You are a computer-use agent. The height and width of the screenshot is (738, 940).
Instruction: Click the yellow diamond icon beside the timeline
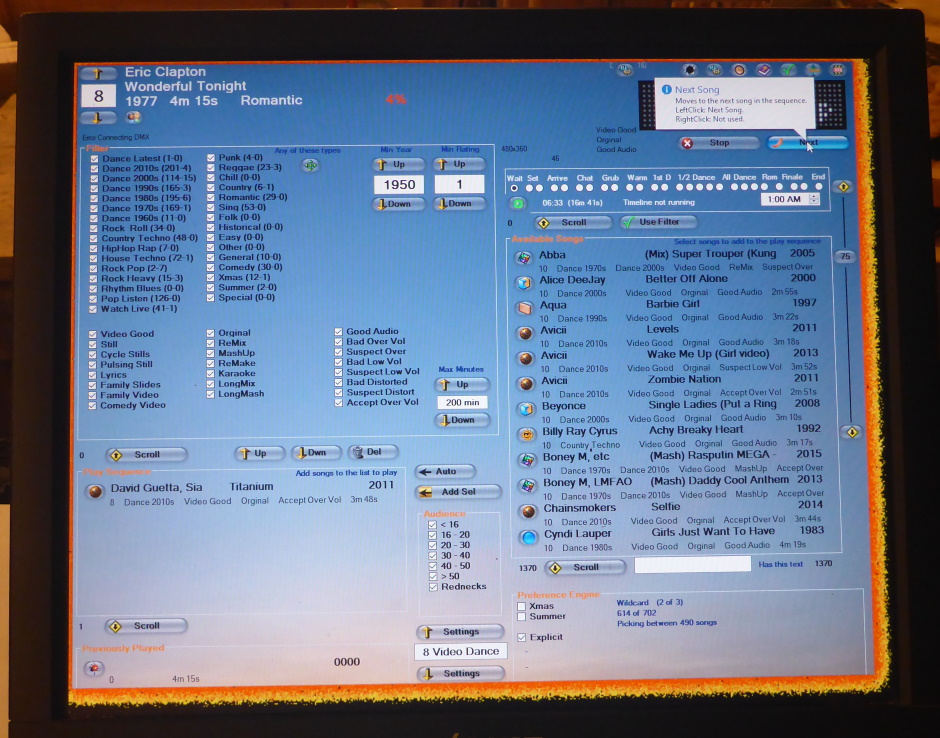(843, 186)
